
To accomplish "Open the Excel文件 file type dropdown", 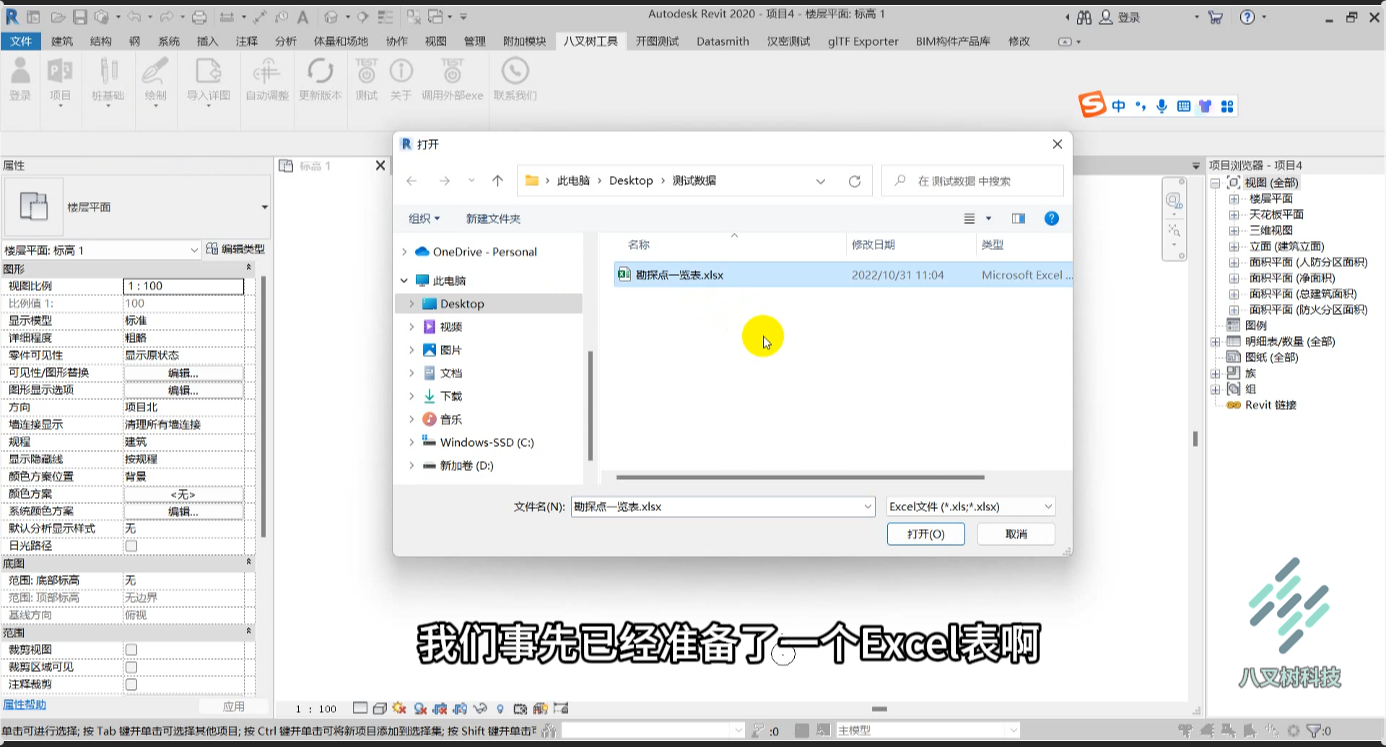I will [x=970, y=507].
